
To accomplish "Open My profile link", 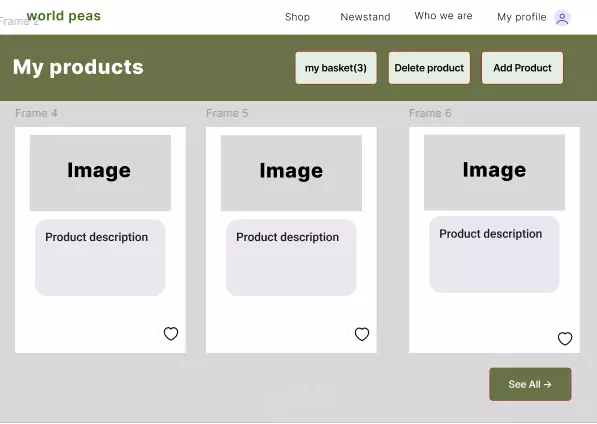I will pos(522,17).
